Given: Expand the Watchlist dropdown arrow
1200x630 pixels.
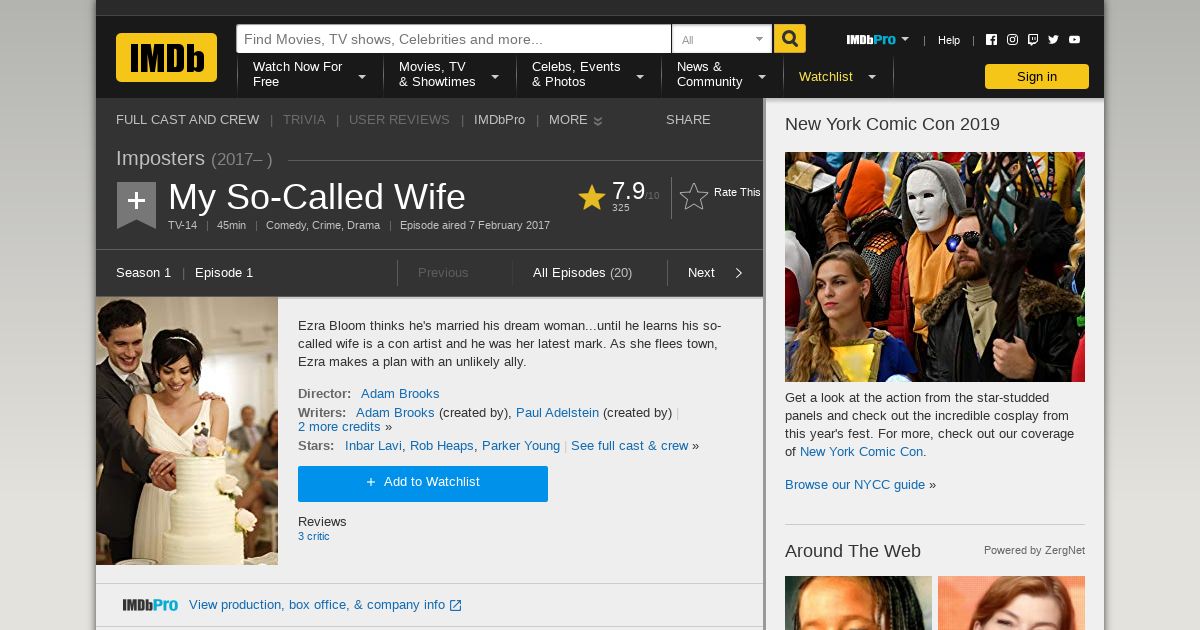Looking at the screenshot, I should pos(872,77).
